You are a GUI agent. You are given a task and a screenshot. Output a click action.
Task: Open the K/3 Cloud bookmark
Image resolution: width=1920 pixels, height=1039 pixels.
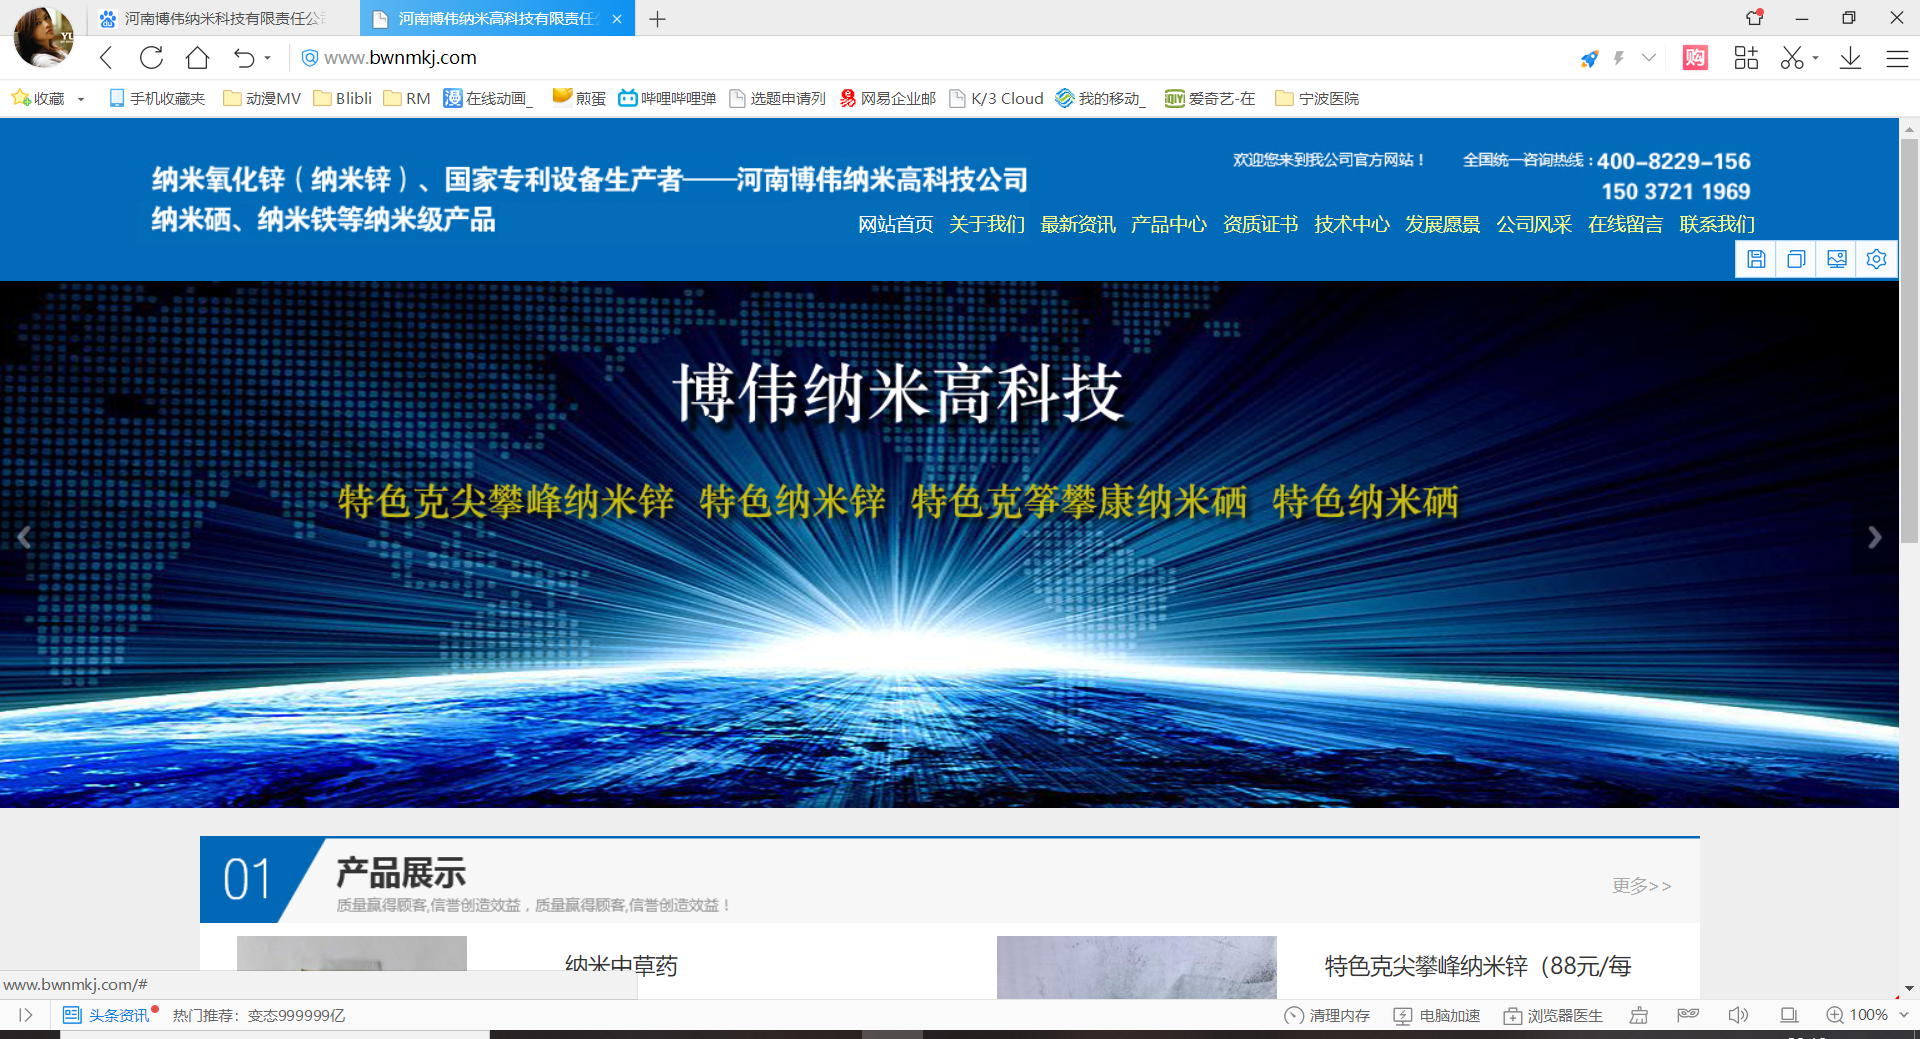[996, 98]
